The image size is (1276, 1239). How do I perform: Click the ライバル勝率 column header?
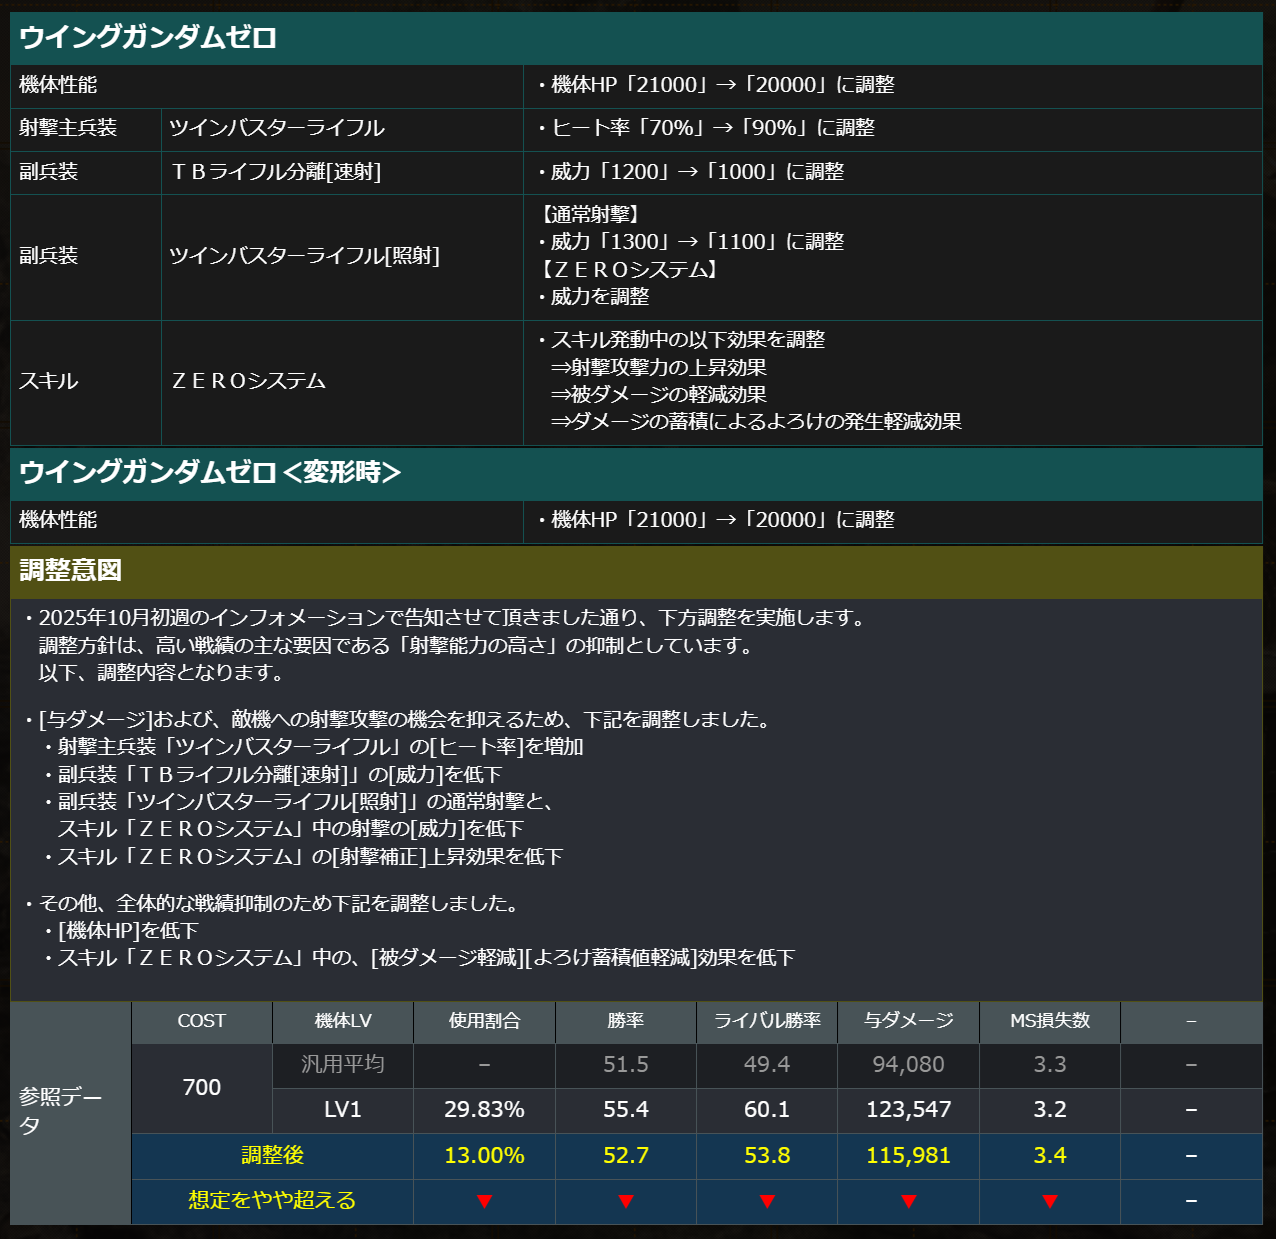(767, 1021)
